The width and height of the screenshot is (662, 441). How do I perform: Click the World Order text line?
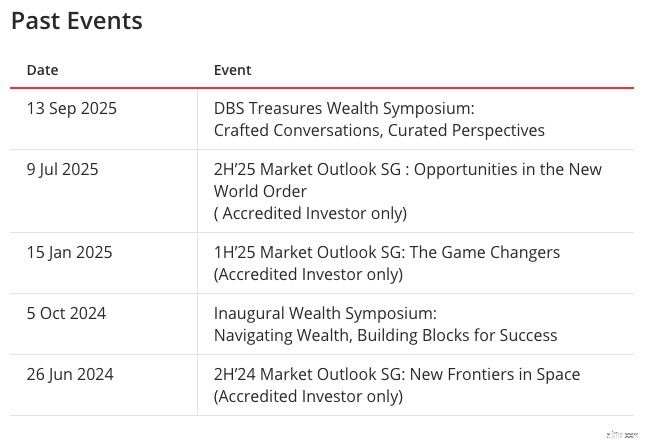260,192
